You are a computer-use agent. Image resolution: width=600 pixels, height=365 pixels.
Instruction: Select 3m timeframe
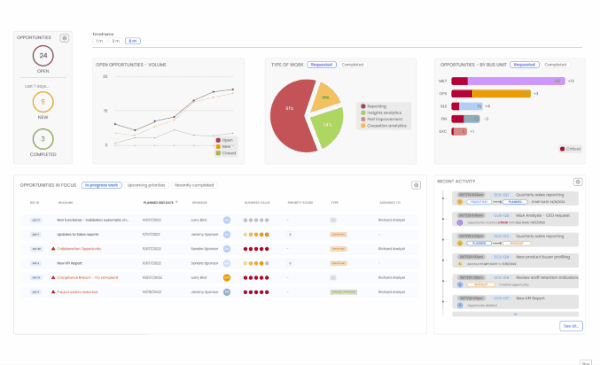tap(116, 41)
